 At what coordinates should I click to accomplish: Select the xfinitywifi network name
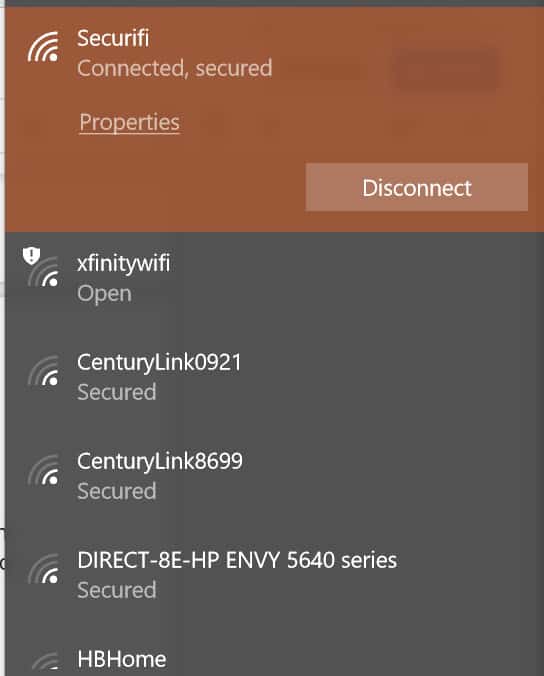click(124, 263)
